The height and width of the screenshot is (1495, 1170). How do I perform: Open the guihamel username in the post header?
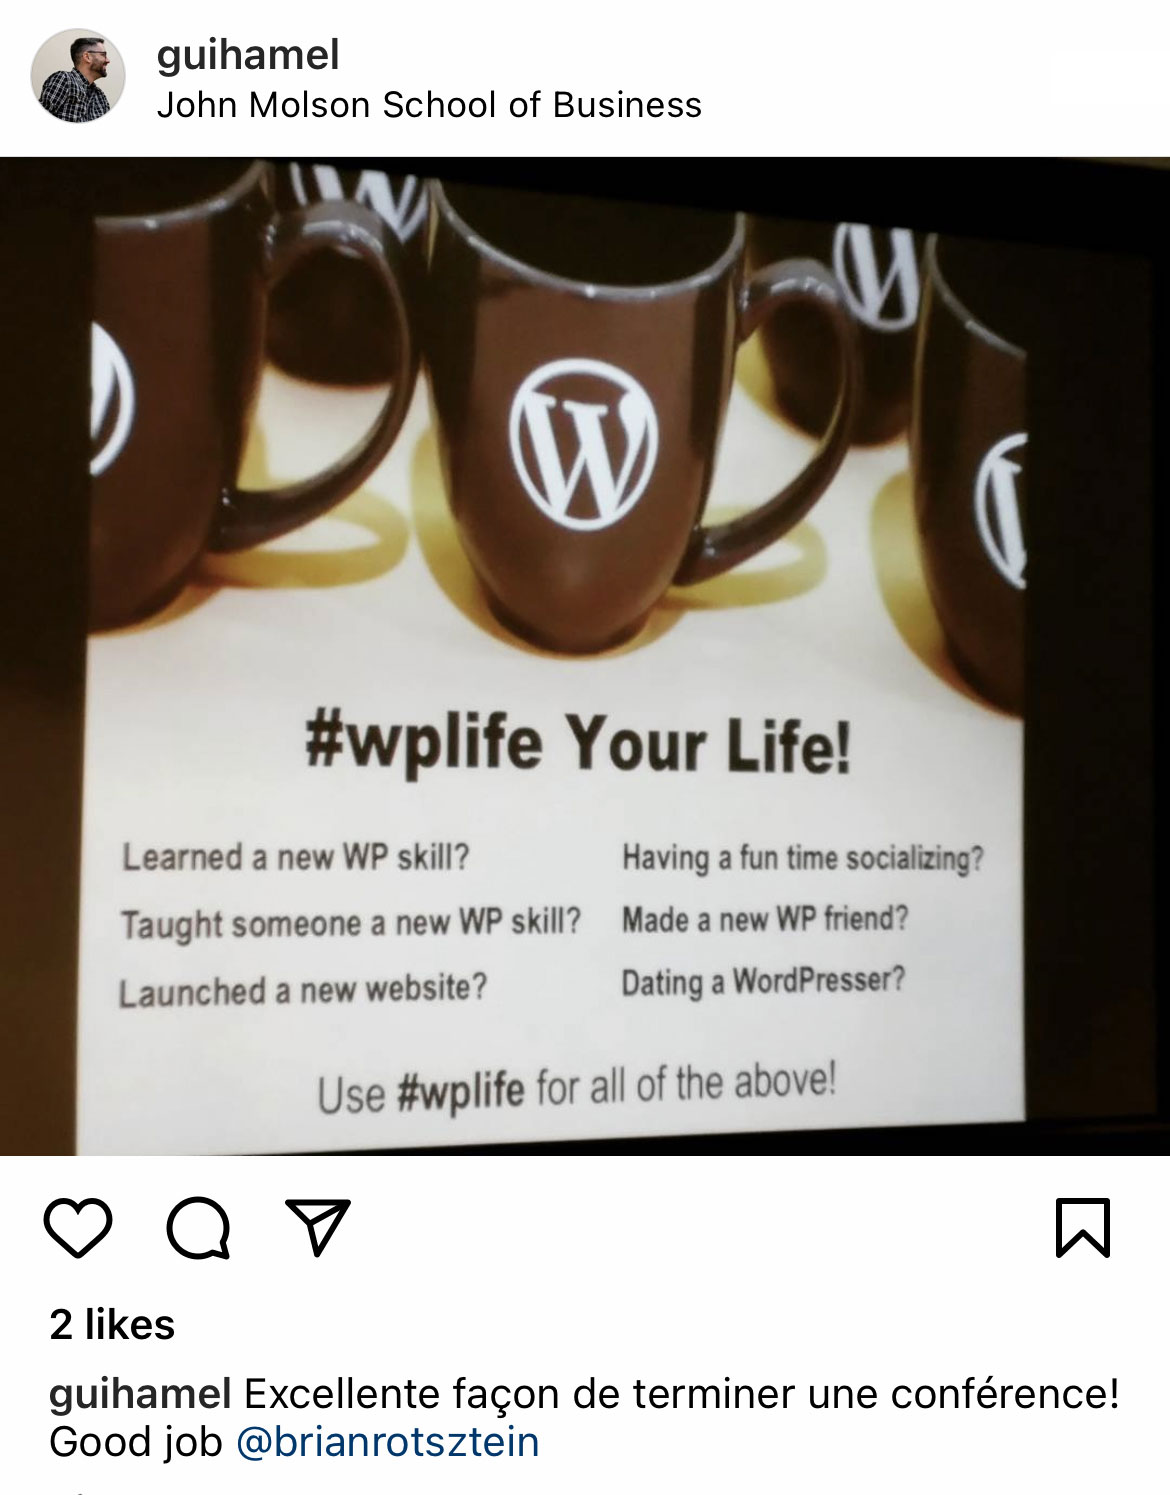click(x=248, y=54)
